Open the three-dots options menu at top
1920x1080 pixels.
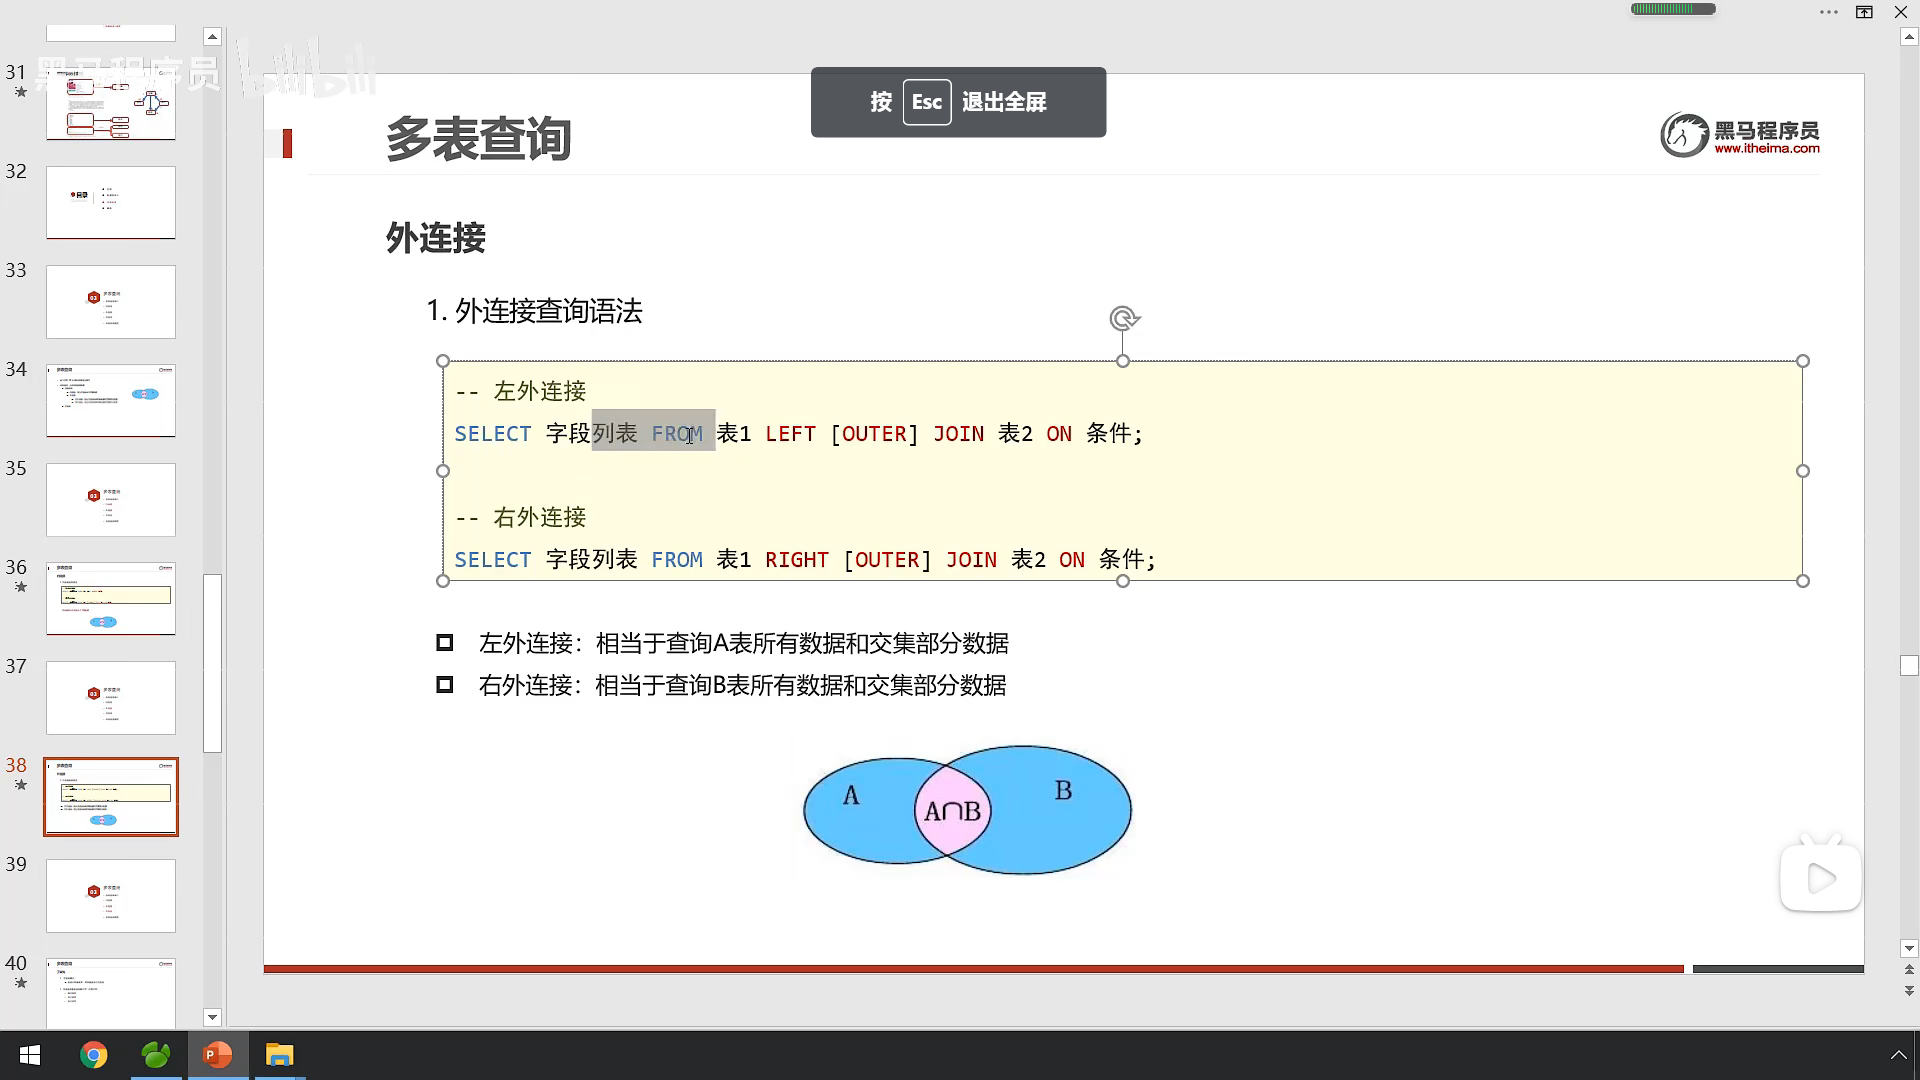(x=1828, y=13)
